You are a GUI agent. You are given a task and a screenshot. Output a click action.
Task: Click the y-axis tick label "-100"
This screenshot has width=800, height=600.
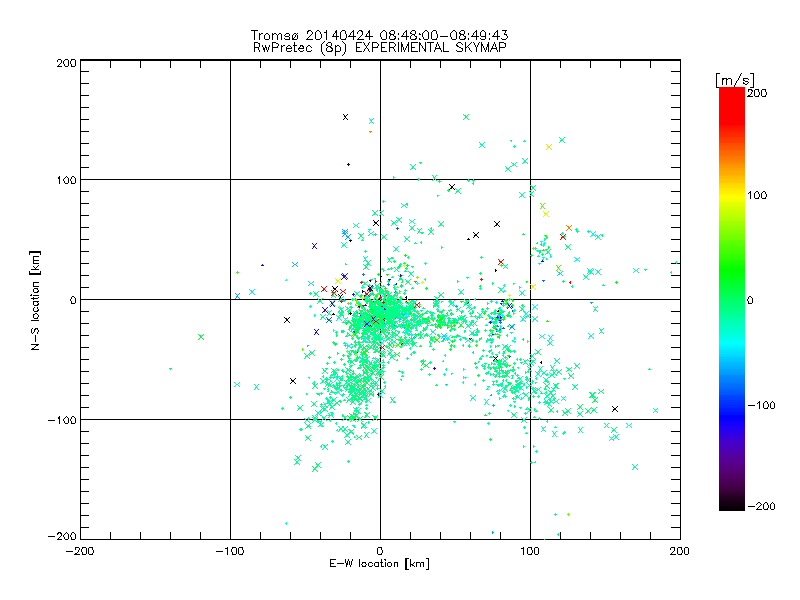[x=62, y=420]
